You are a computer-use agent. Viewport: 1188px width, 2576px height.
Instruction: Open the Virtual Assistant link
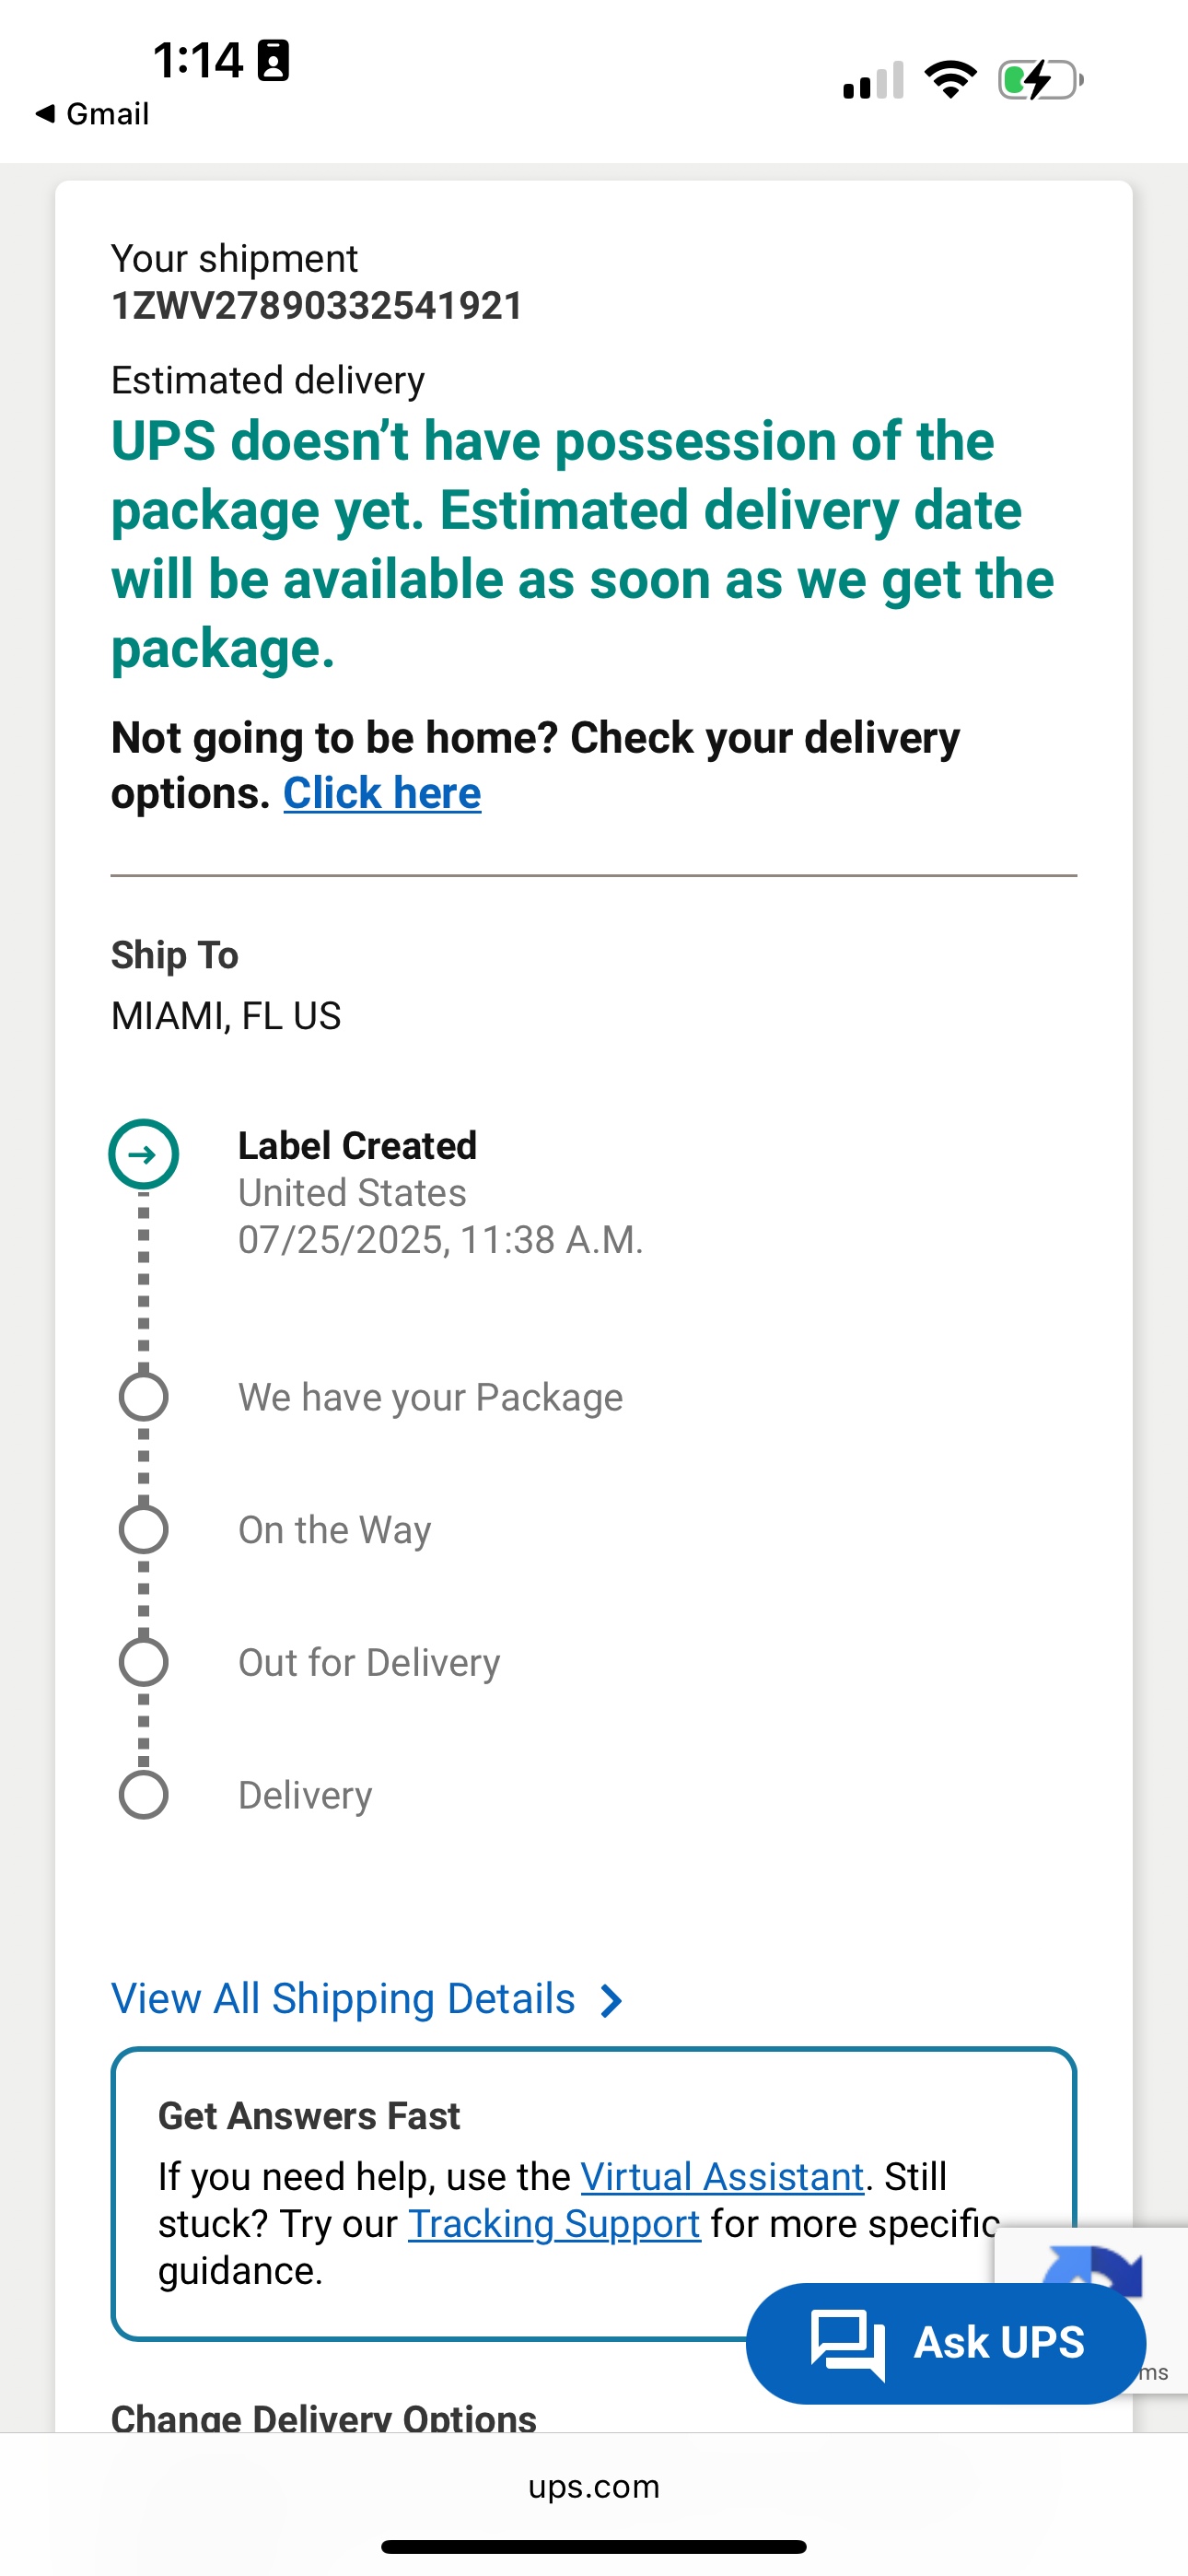[722, 2176]
